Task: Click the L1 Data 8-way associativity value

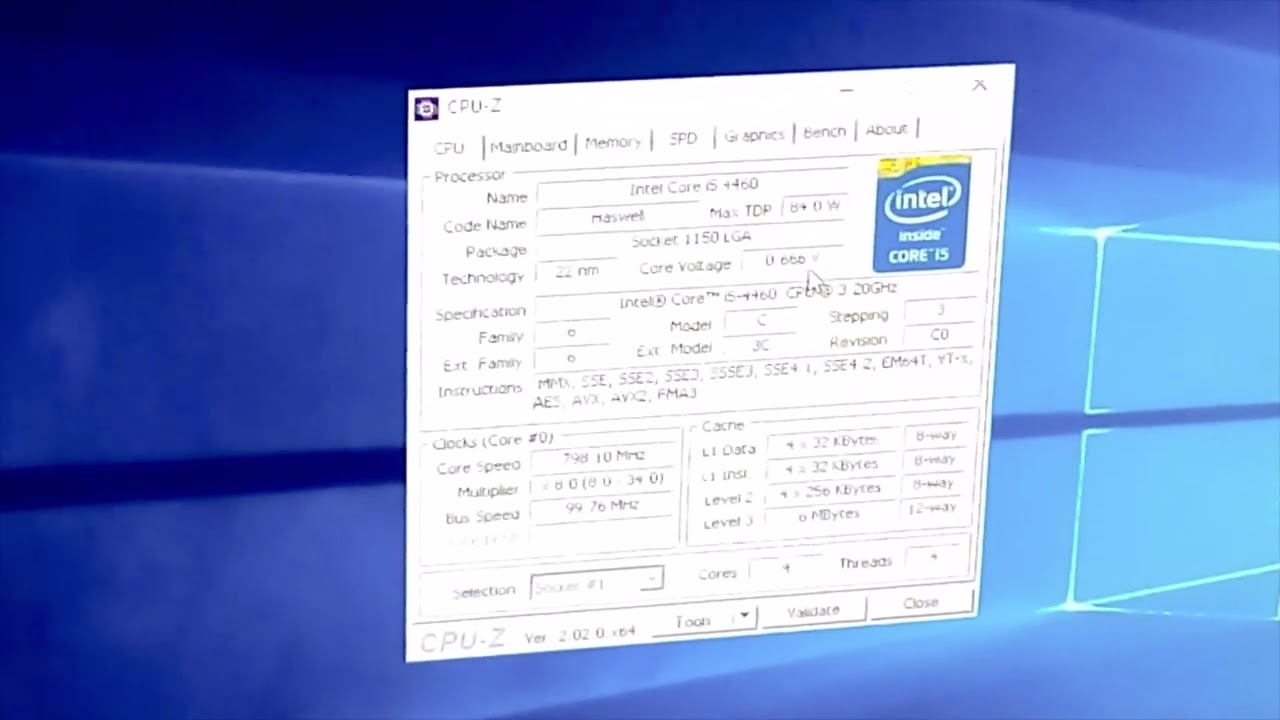Action: tap(935, 436)
